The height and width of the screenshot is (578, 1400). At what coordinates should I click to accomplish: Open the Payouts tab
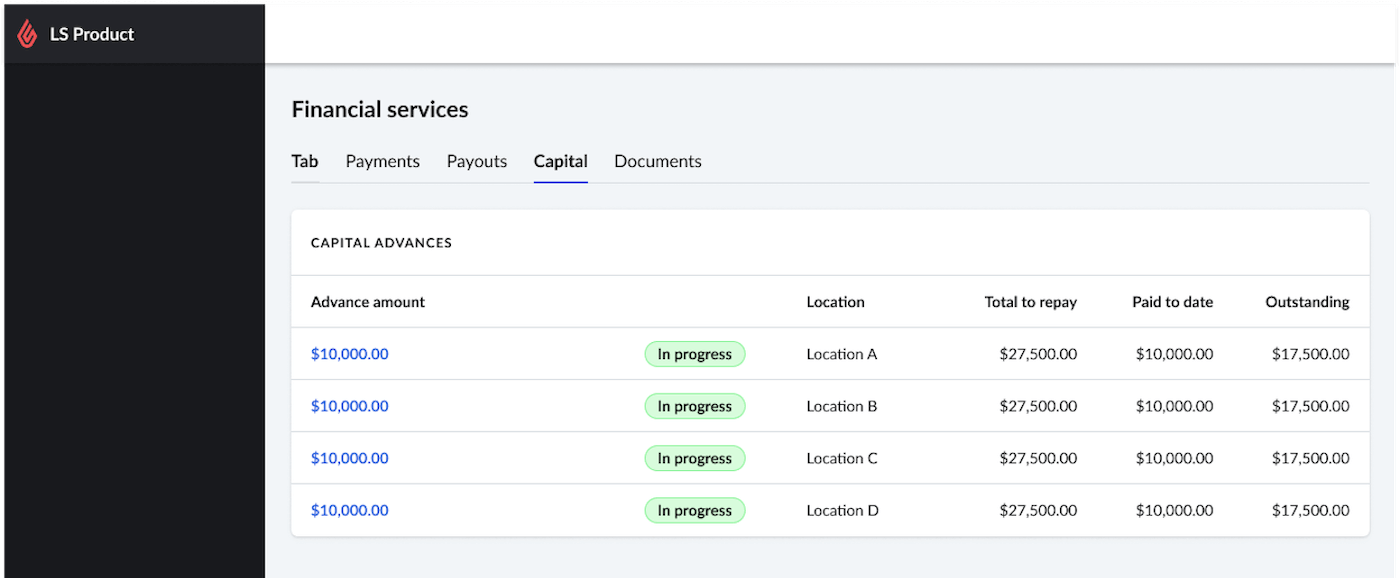click(476, 161)
